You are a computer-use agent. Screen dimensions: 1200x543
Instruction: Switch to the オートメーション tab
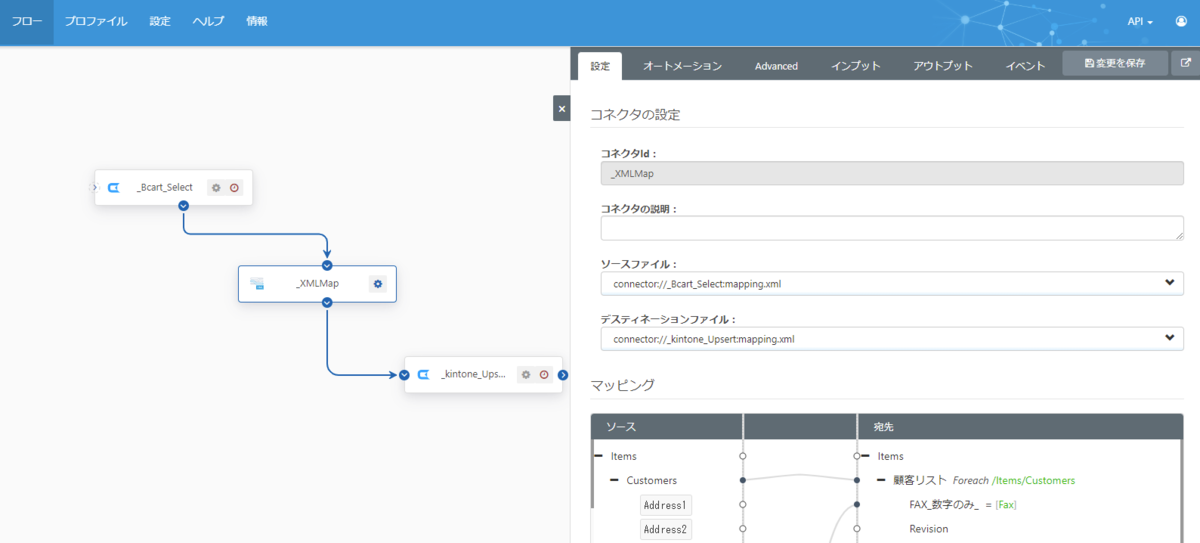click(682, 66)
